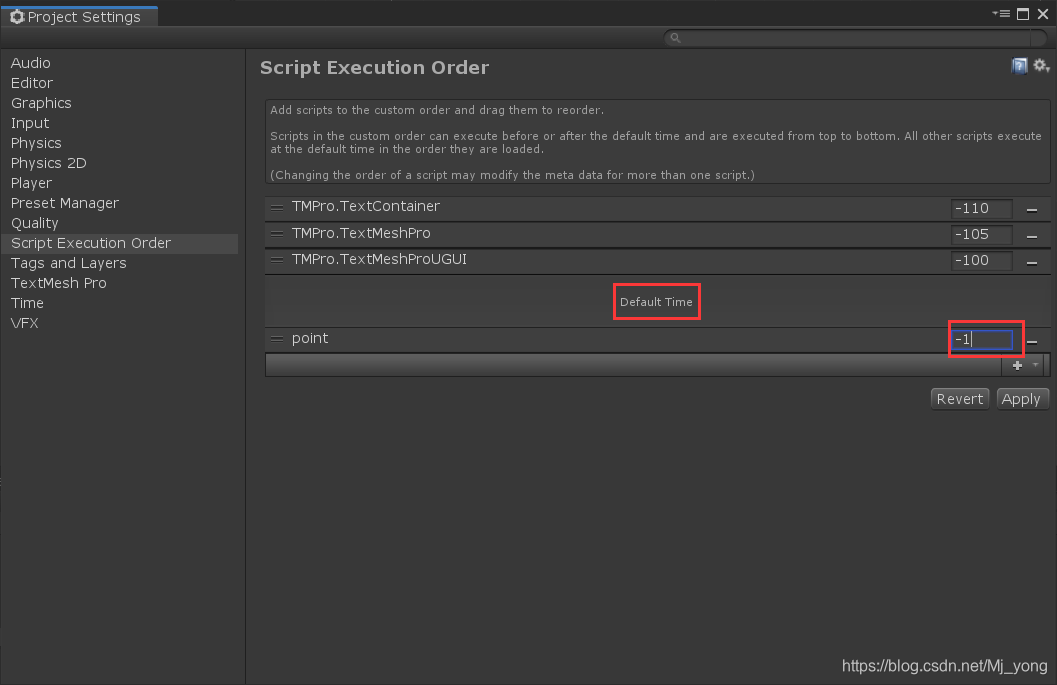Open the settings gear preset menu
The width and height of the screenshot is (1057, 685).
coord(1041,66)
